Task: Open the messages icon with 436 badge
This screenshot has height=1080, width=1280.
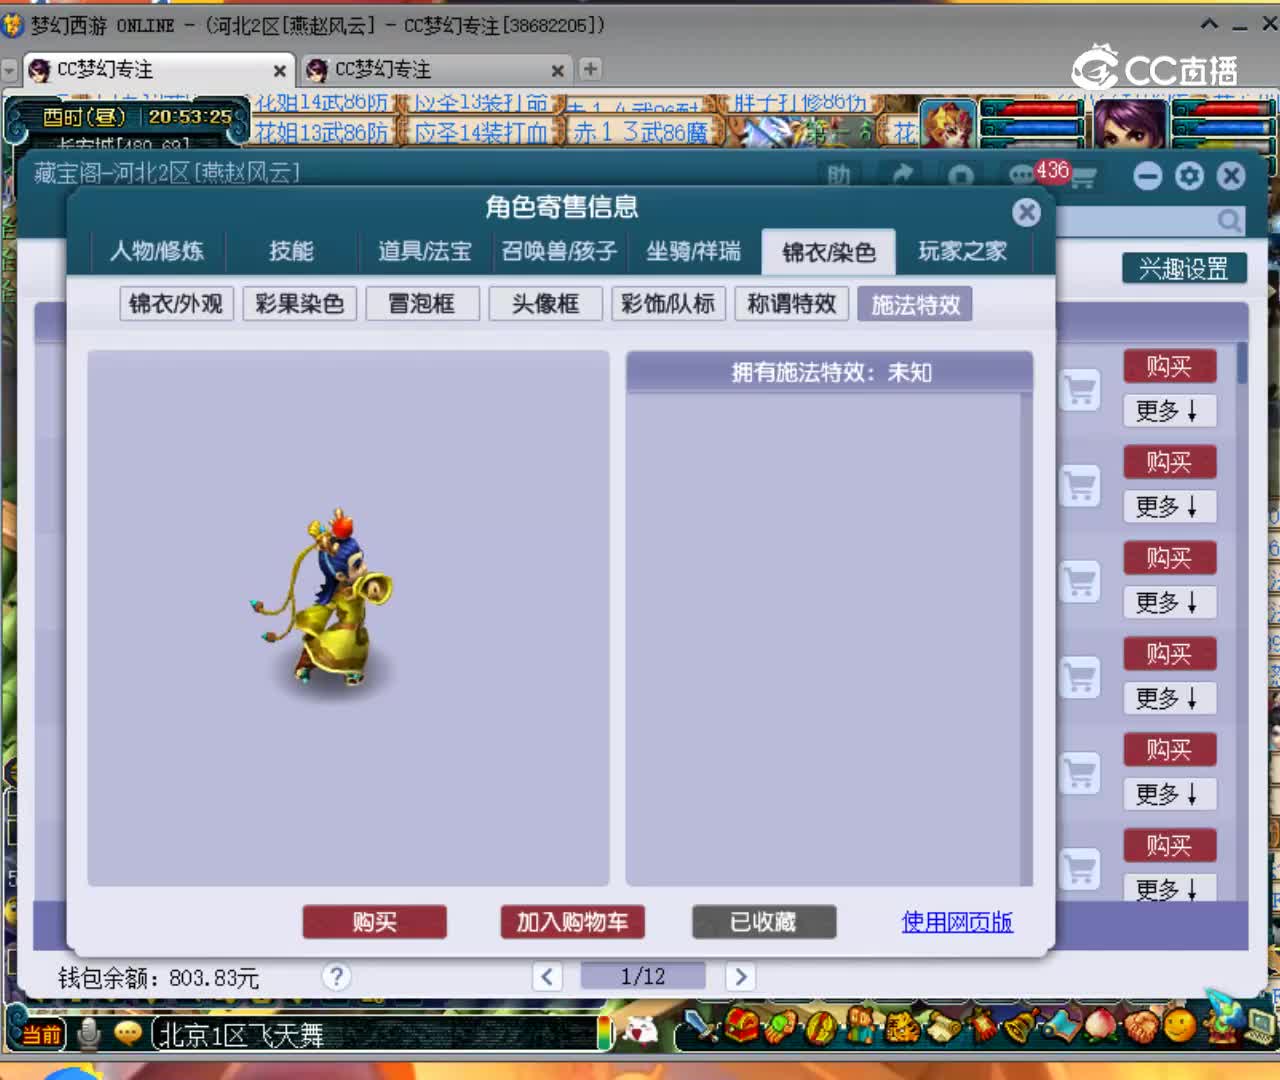Action: pos(1021,176)
